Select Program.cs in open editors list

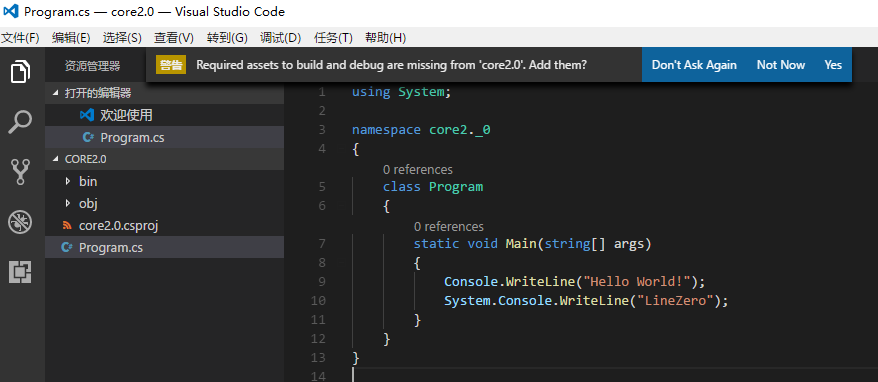pos(165,137)
